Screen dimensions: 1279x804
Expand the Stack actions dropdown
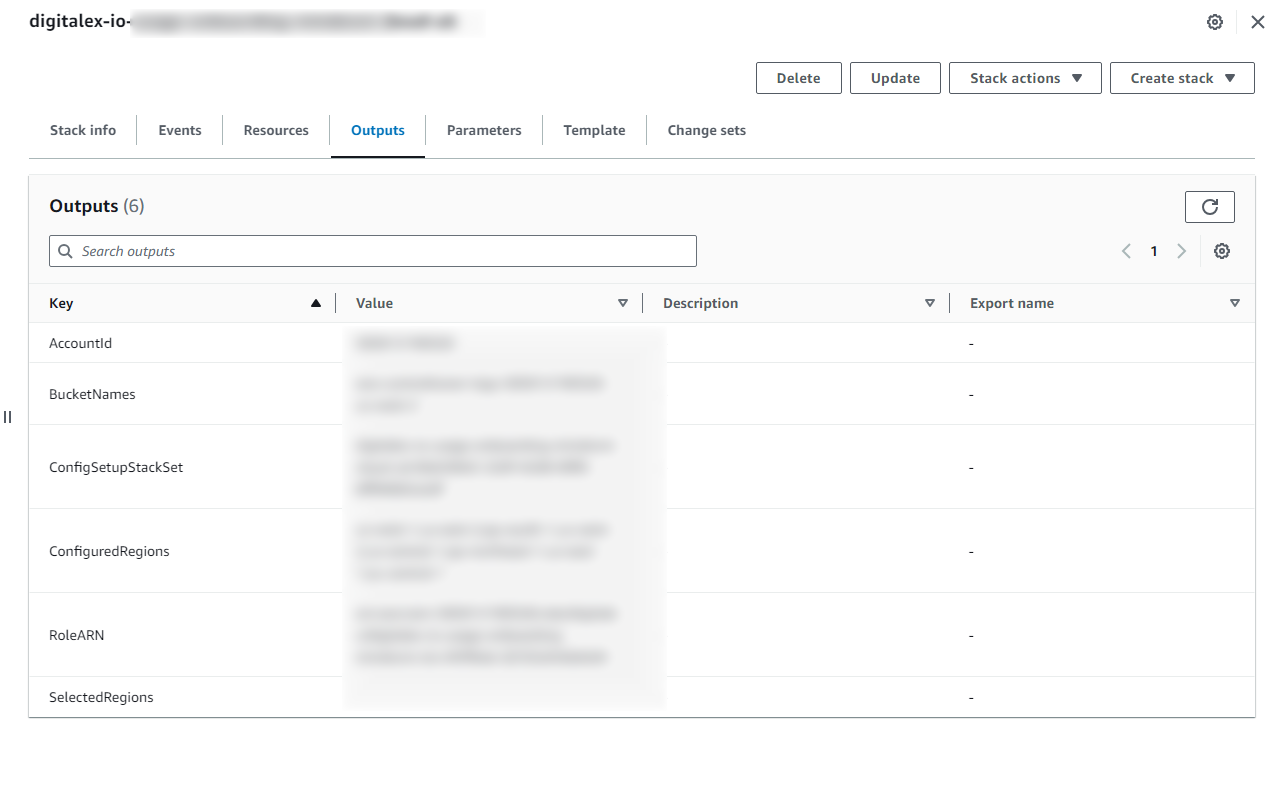tap(1025, 78)
